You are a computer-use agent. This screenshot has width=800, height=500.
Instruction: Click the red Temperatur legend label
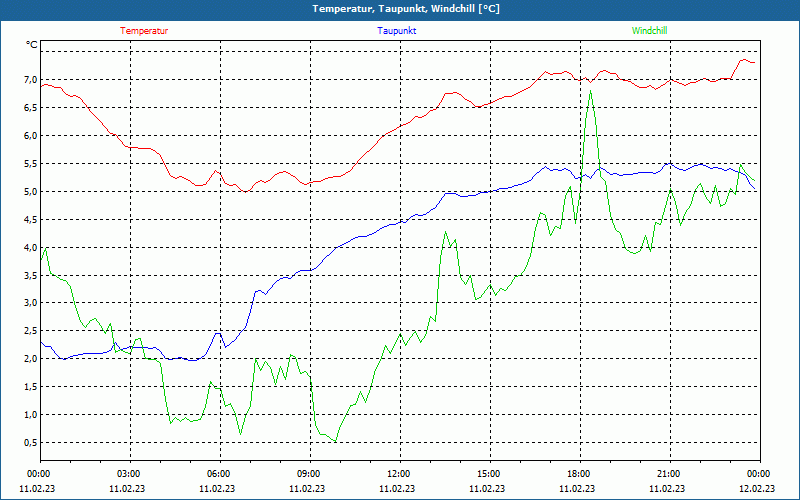click(x=144, y=31)
